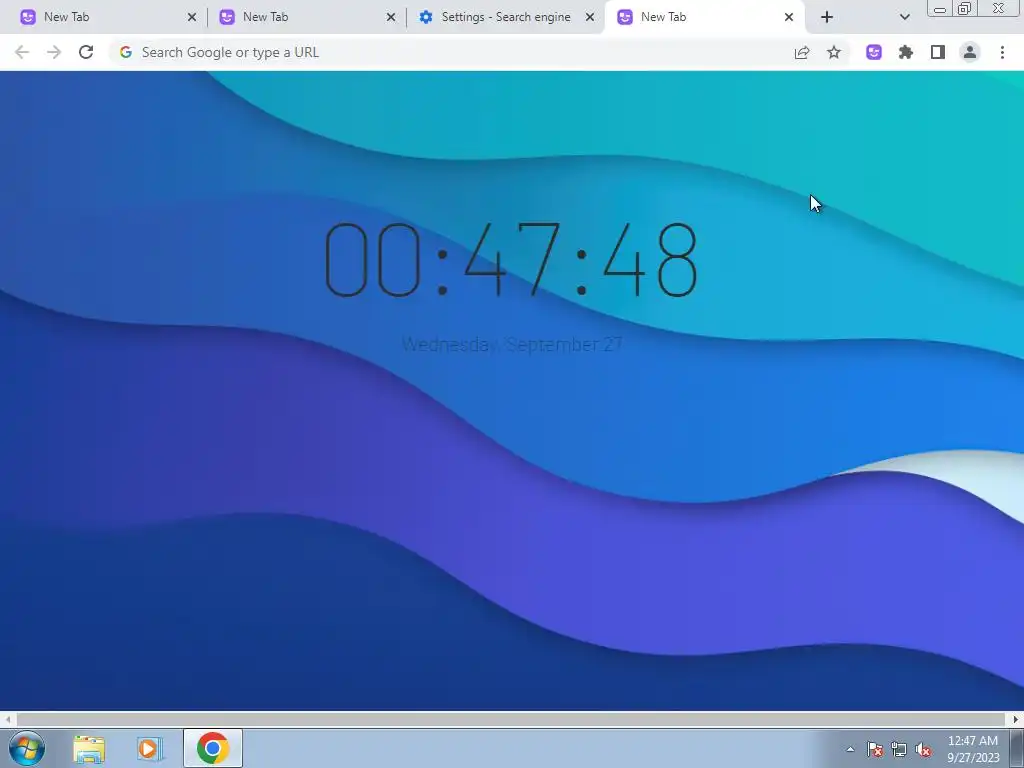This screenshot has height=768, width=1024.
Task: Go forward with the forward arrow
Action: [x=54, y=52]
